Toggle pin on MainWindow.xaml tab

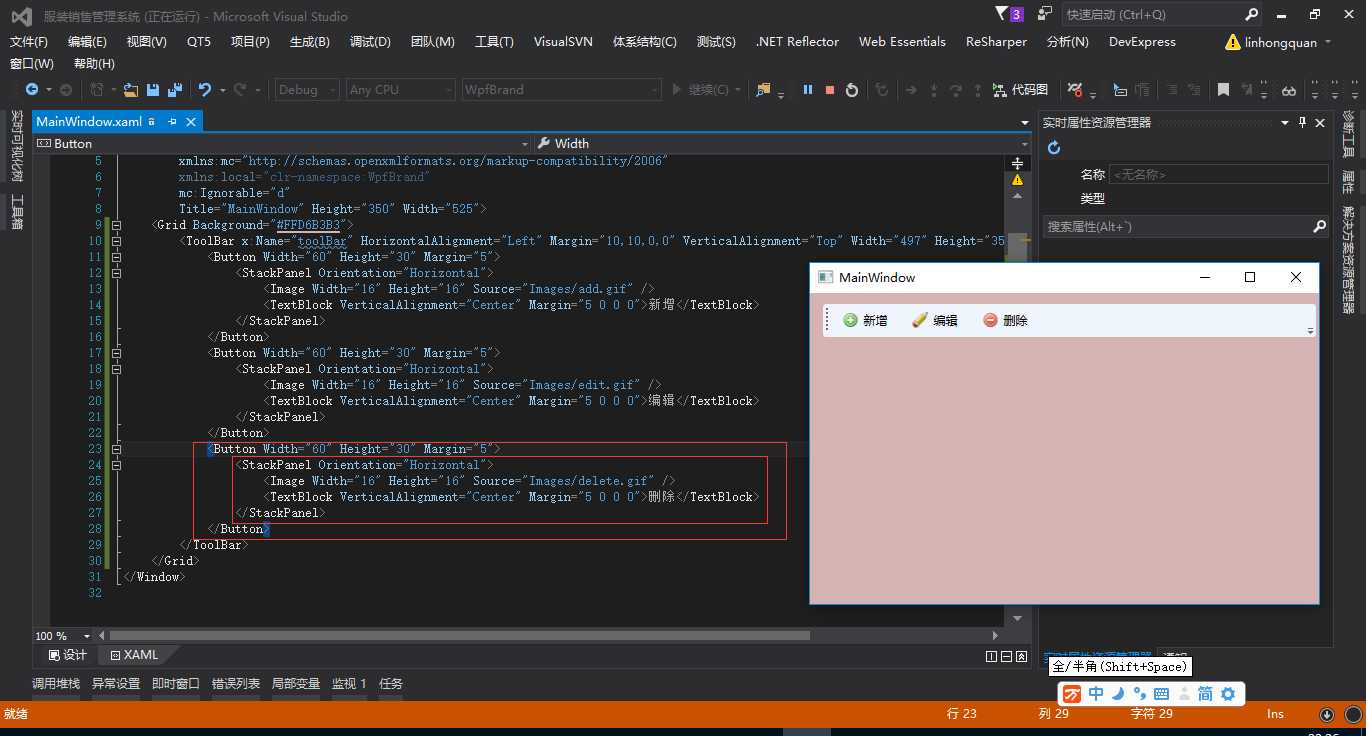point(172,121)
